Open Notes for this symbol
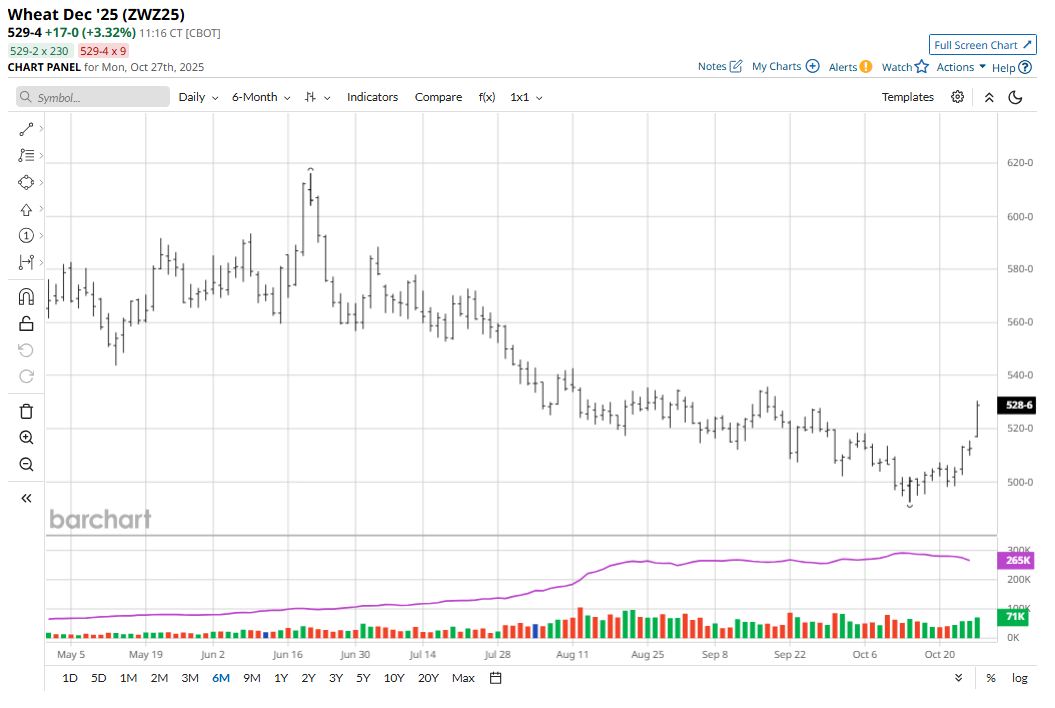The height and width of the screenshot is (708, 1055). click(720, 66)
